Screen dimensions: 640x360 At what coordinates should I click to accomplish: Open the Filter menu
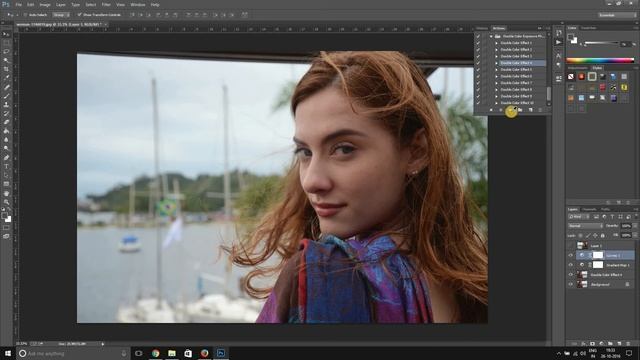[106, 4]
